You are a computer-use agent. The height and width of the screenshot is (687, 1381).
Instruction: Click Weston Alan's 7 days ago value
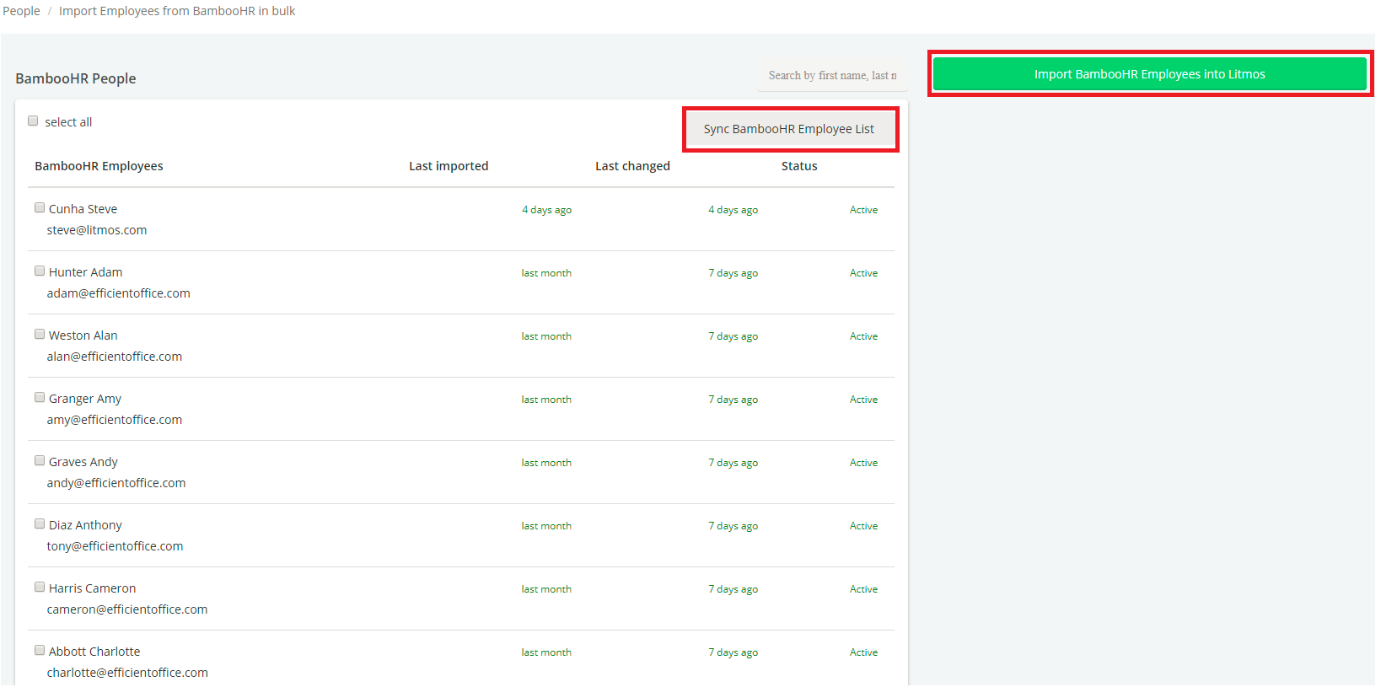pos(733,336)
